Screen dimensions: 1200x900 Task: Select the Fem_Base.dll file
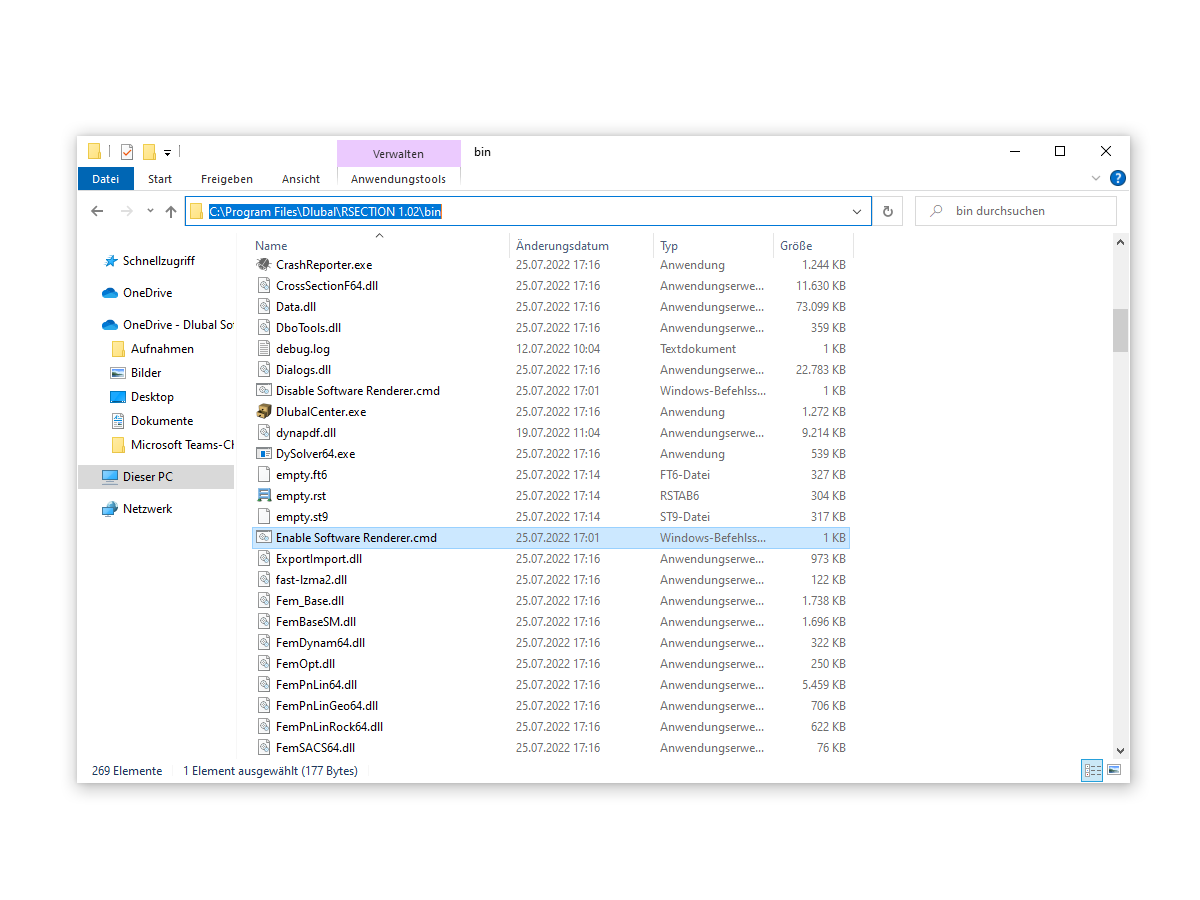point(550,601)
